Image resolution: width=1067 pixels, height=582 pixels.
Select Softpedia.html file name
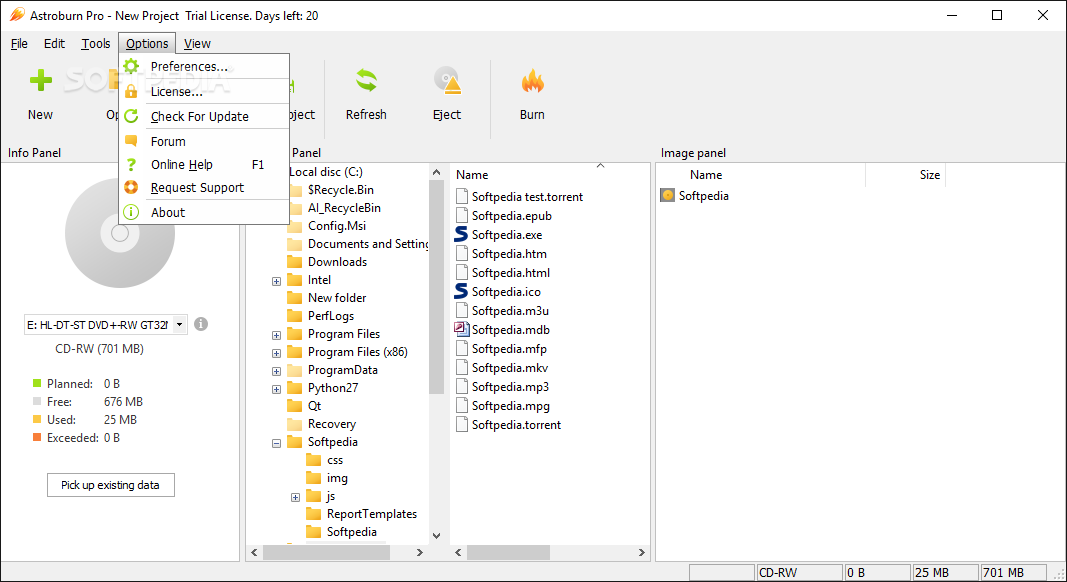pos(511,272)
